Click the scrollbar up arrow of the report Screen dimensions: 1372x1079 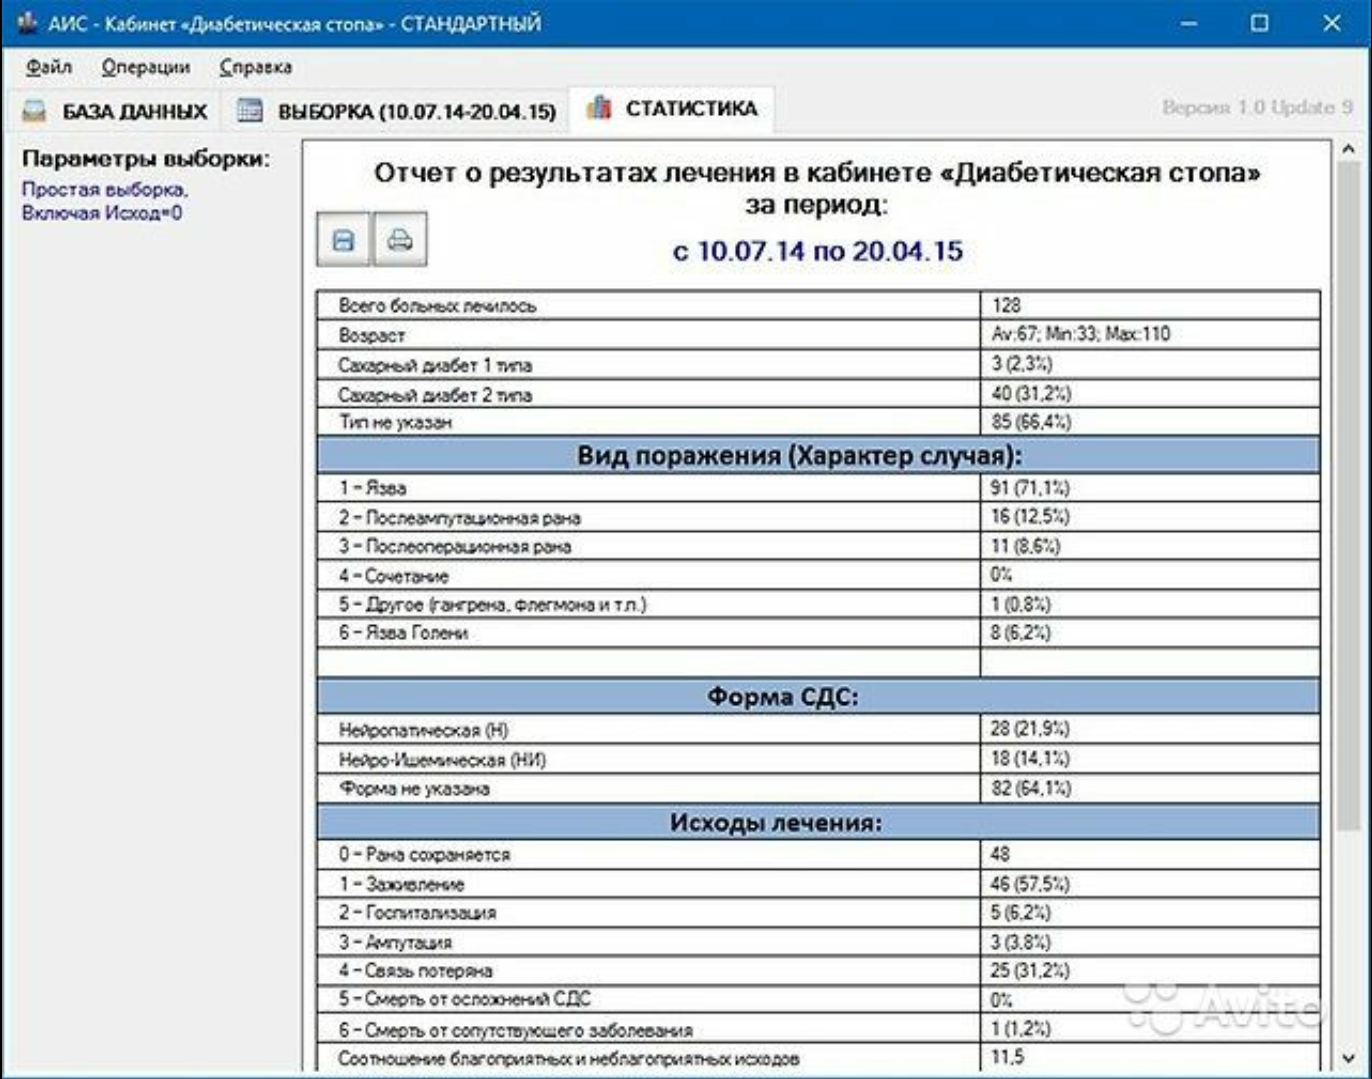[1348, 150]
